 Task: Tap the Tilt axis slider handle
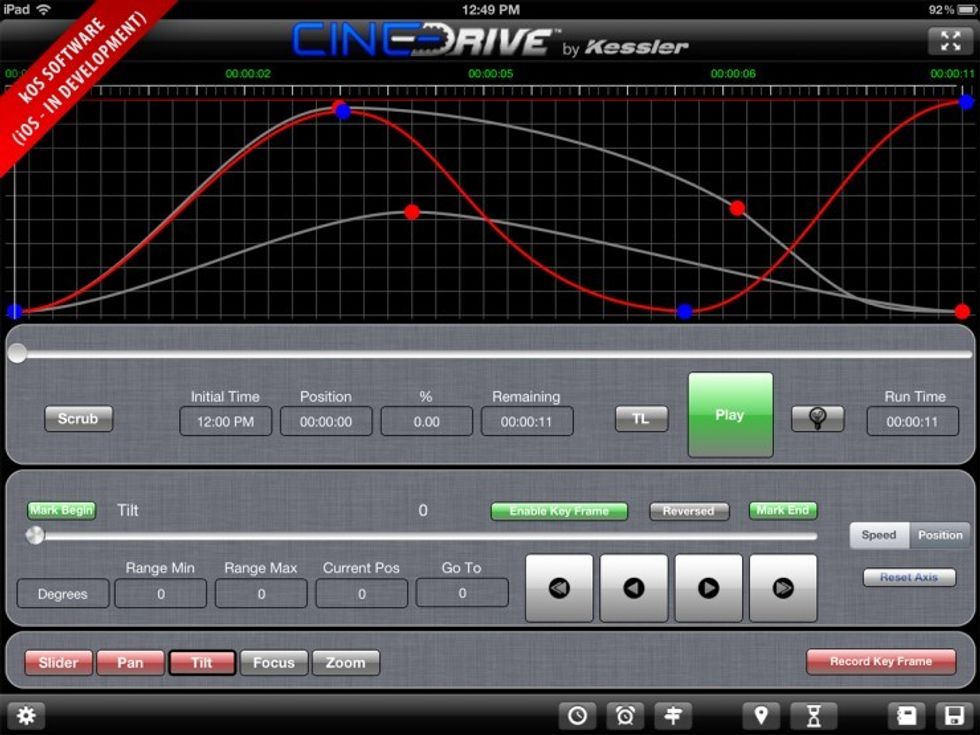point(35,536)
